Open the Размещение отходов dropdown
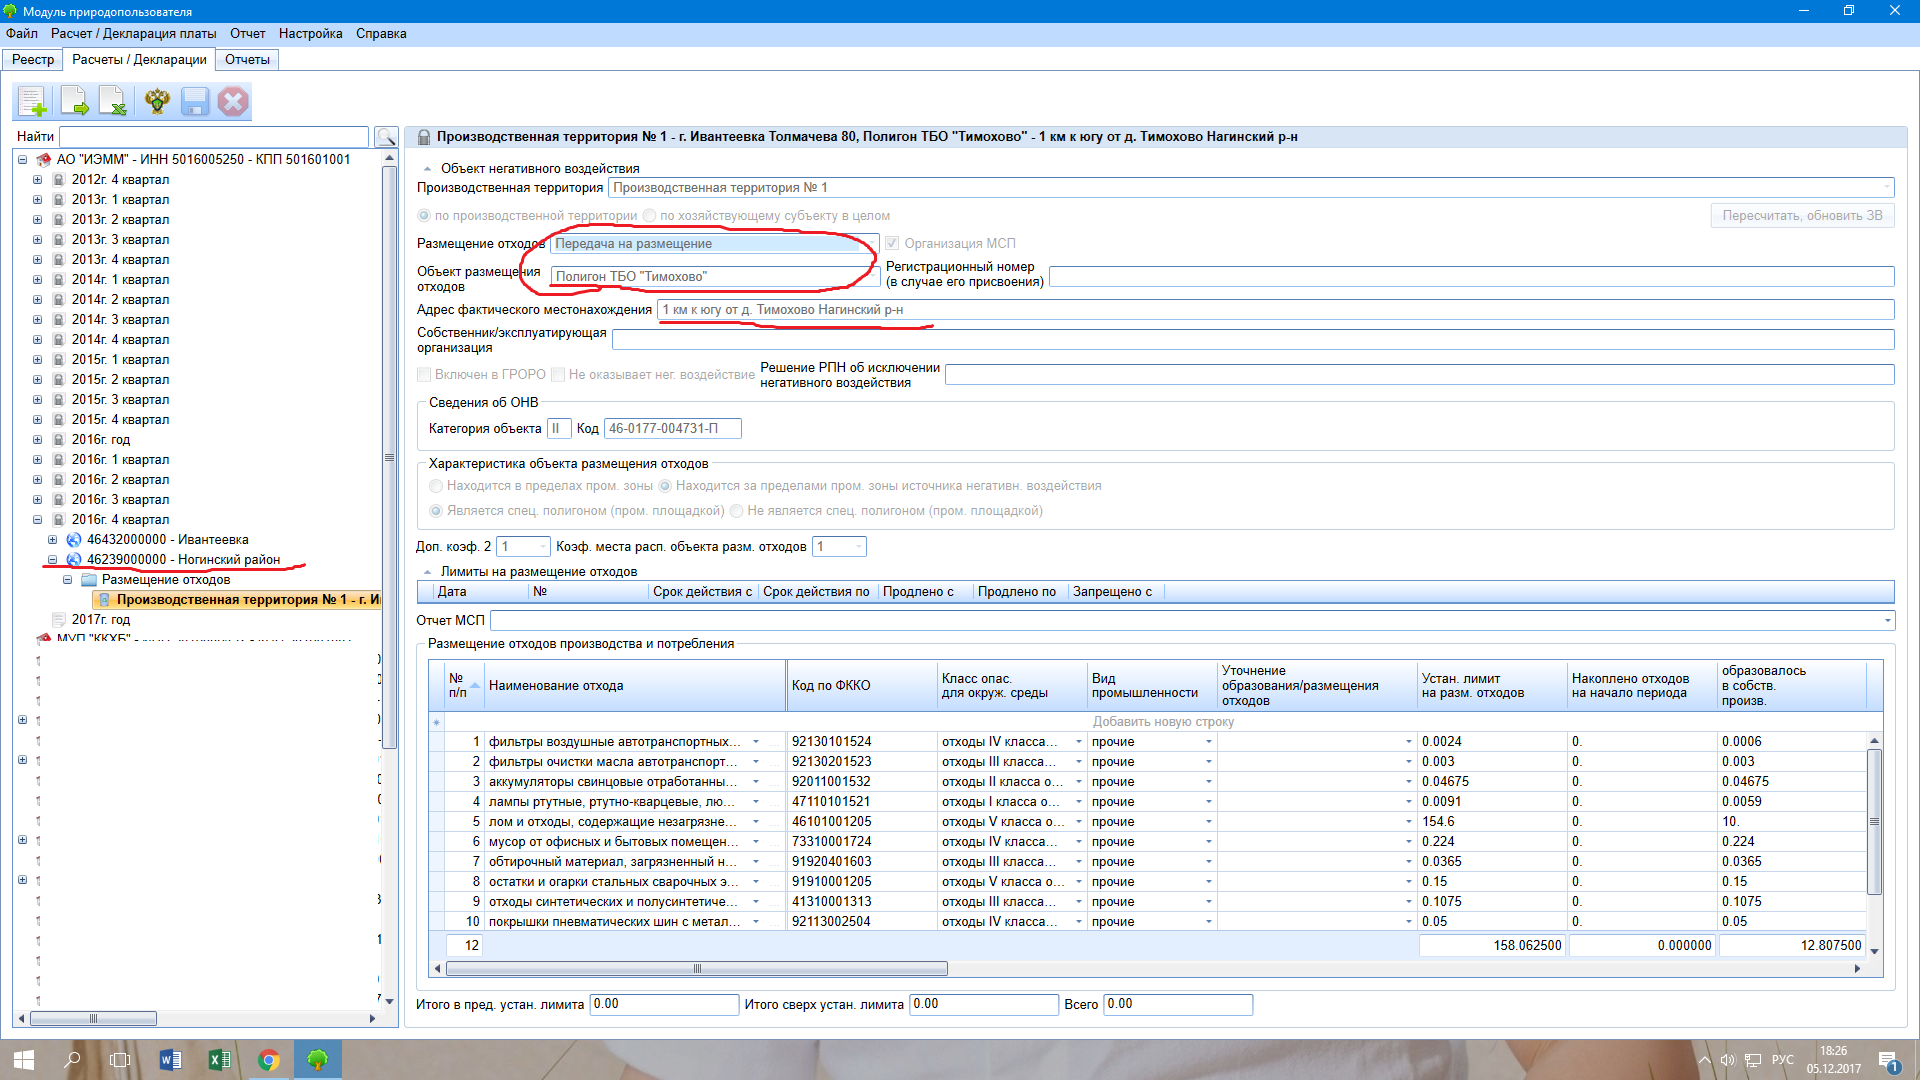 coord(871,243)
